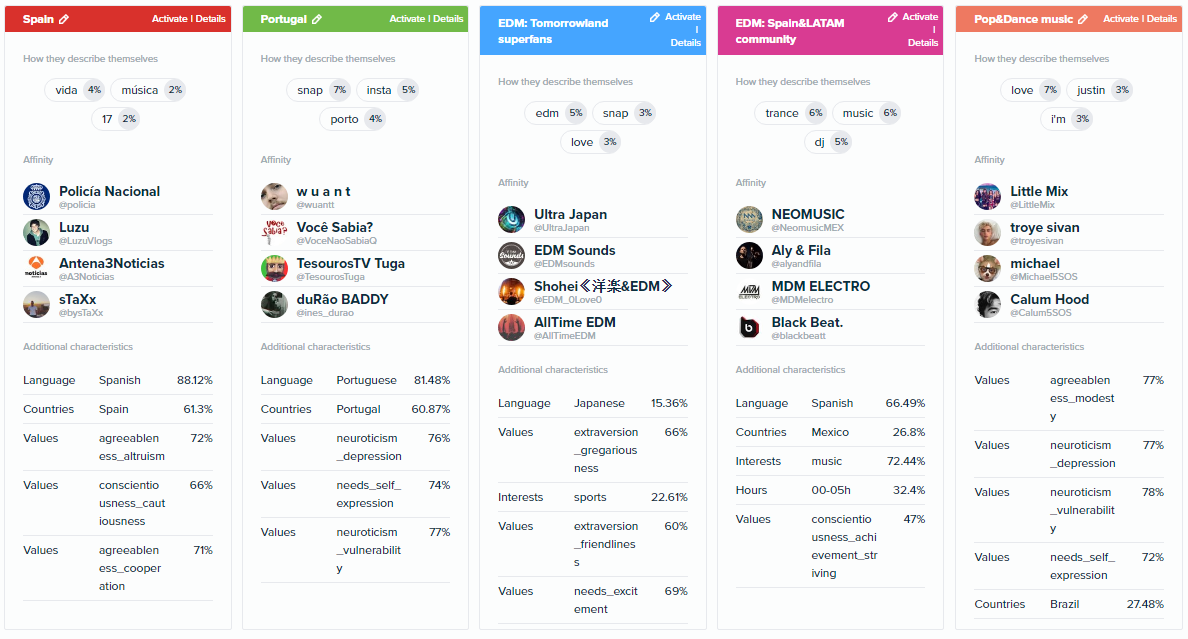The height and width of the screenshot is (639, 1188).
Task: Click the '17 2%' keyword tag
Action: [115, 119]
